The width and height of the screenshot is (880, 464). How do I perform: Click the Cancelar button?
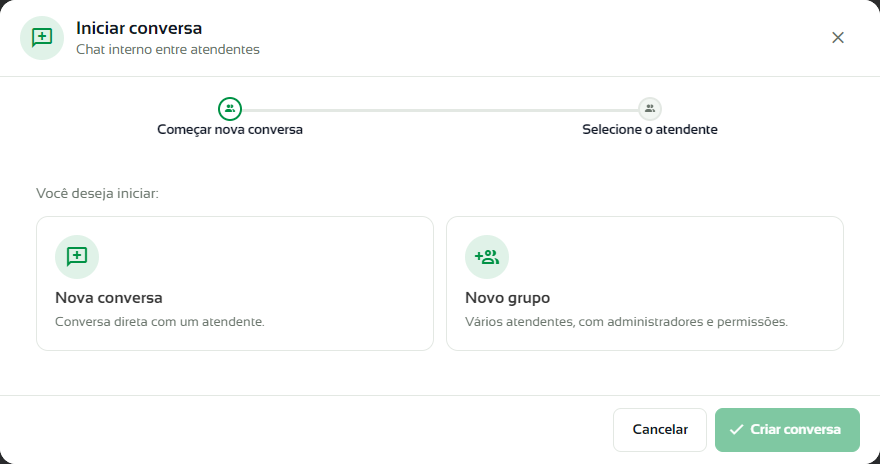coord(660,430)
